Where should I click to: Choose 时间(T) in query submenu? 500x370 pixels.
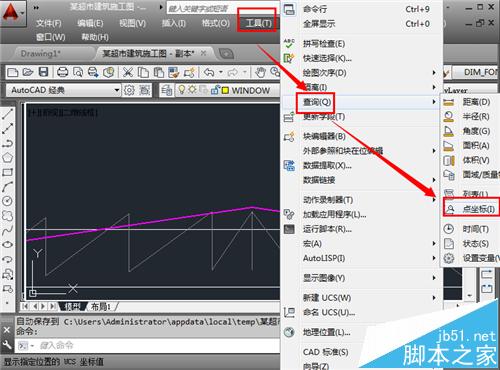click(x=470, y=229)
